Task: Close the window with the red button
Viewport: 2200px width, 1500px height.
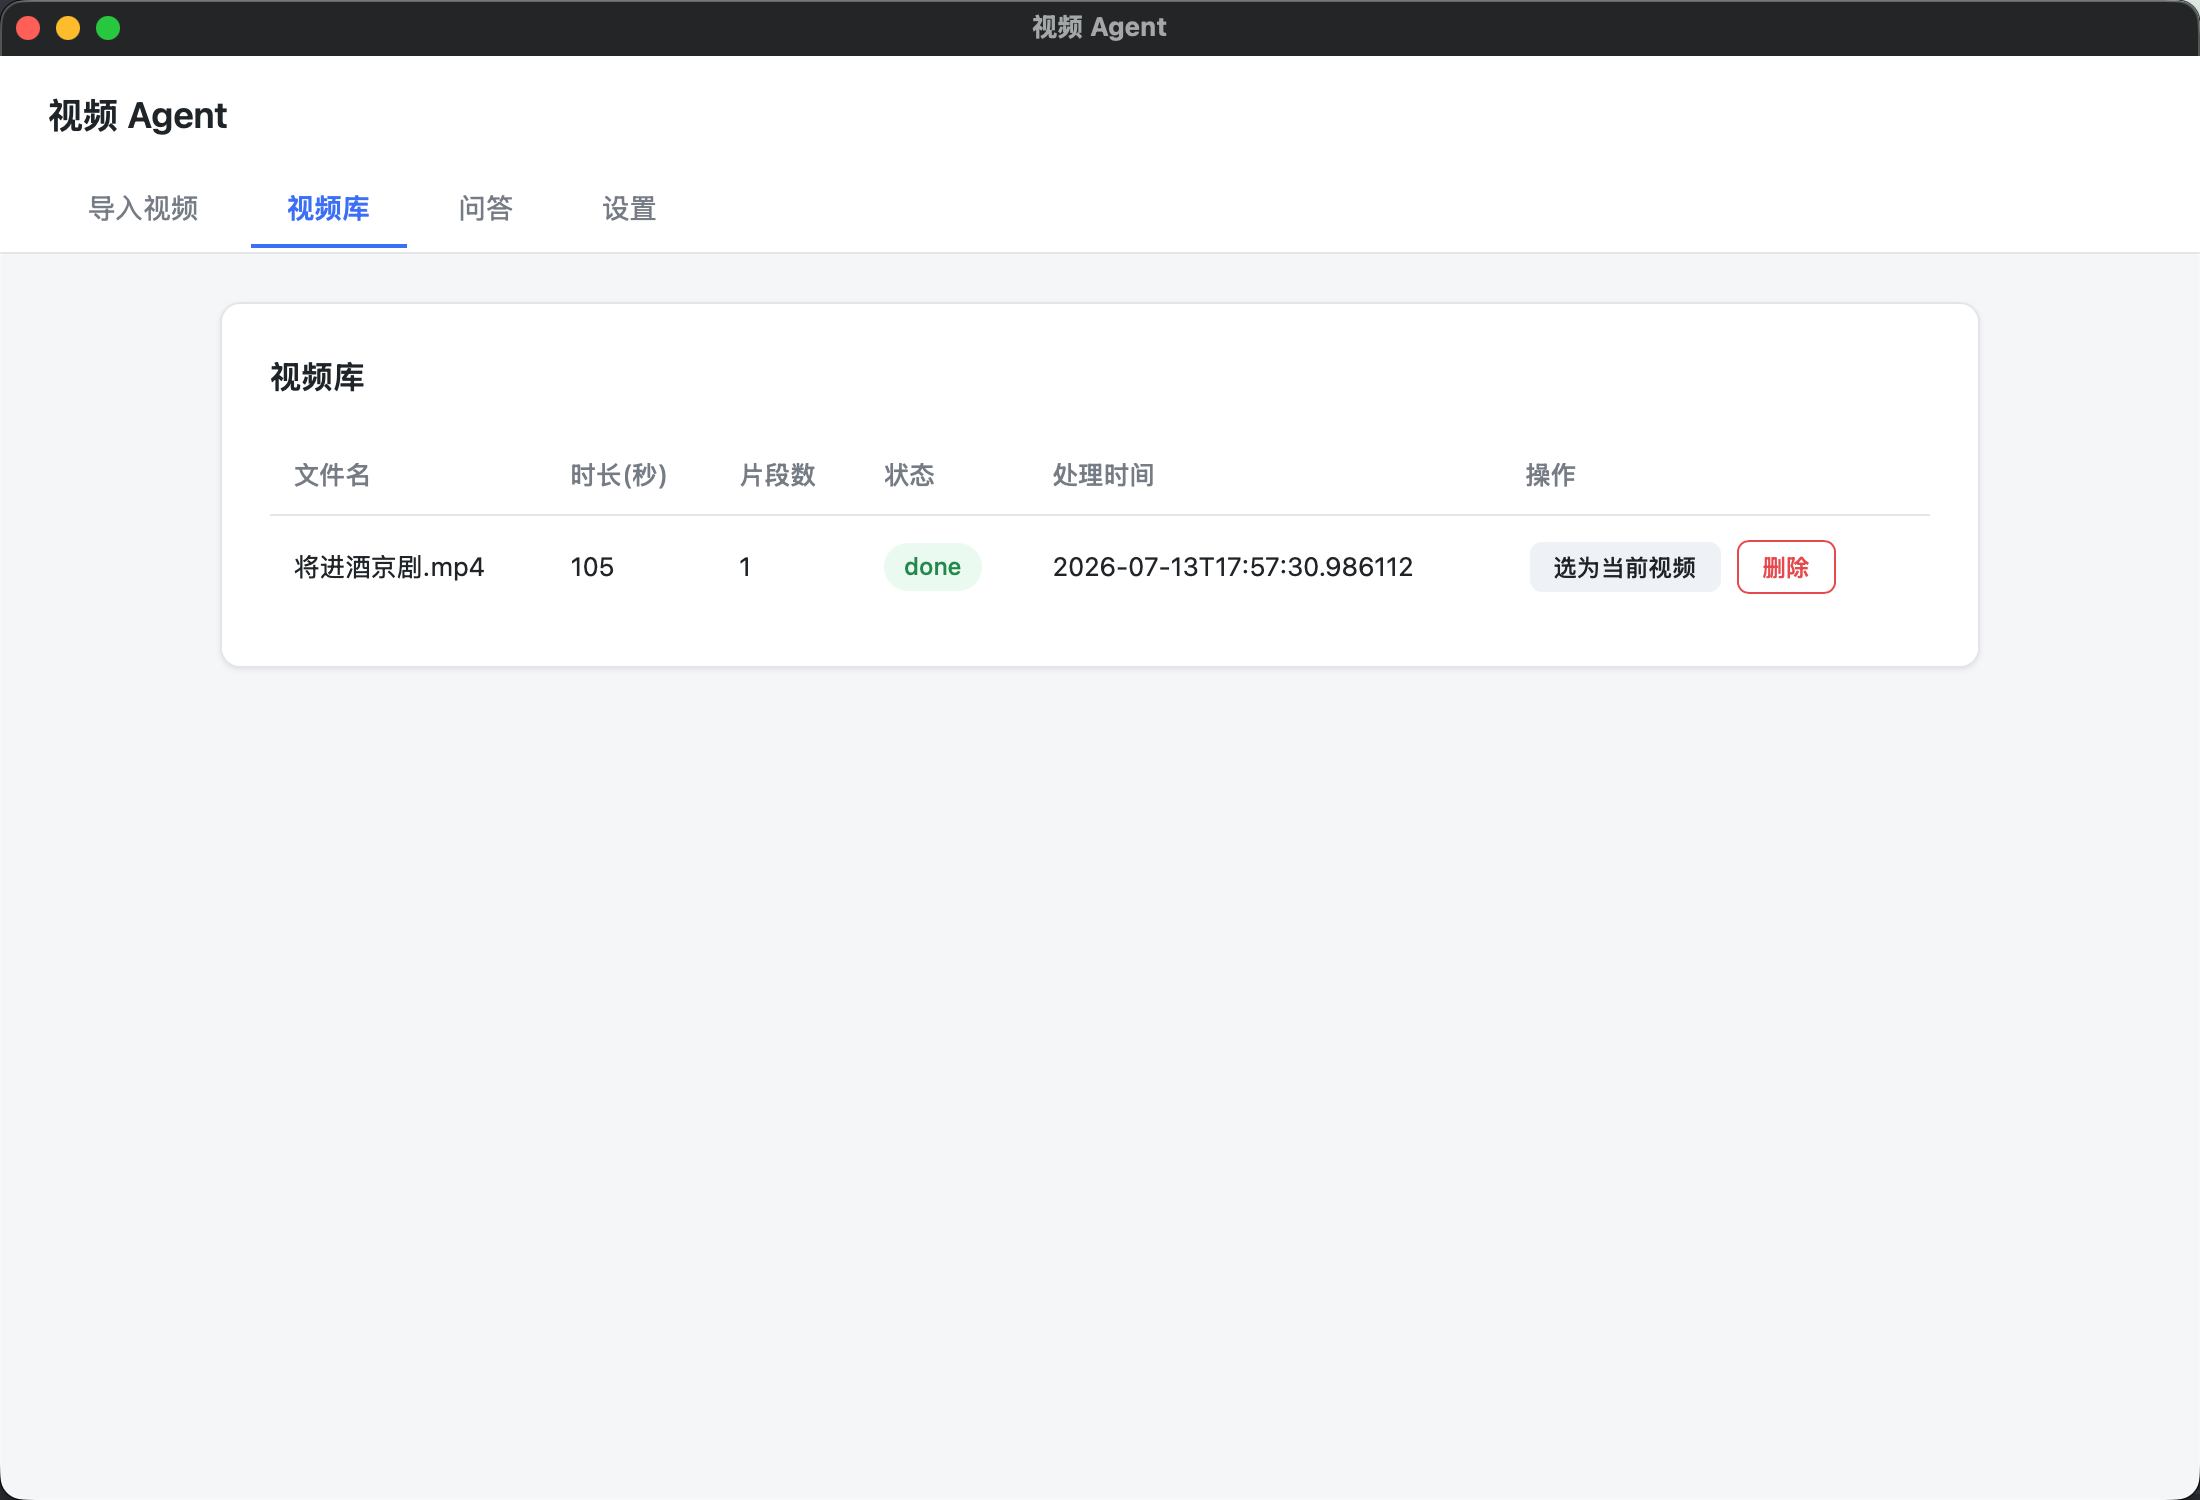Action: [28, 28]
